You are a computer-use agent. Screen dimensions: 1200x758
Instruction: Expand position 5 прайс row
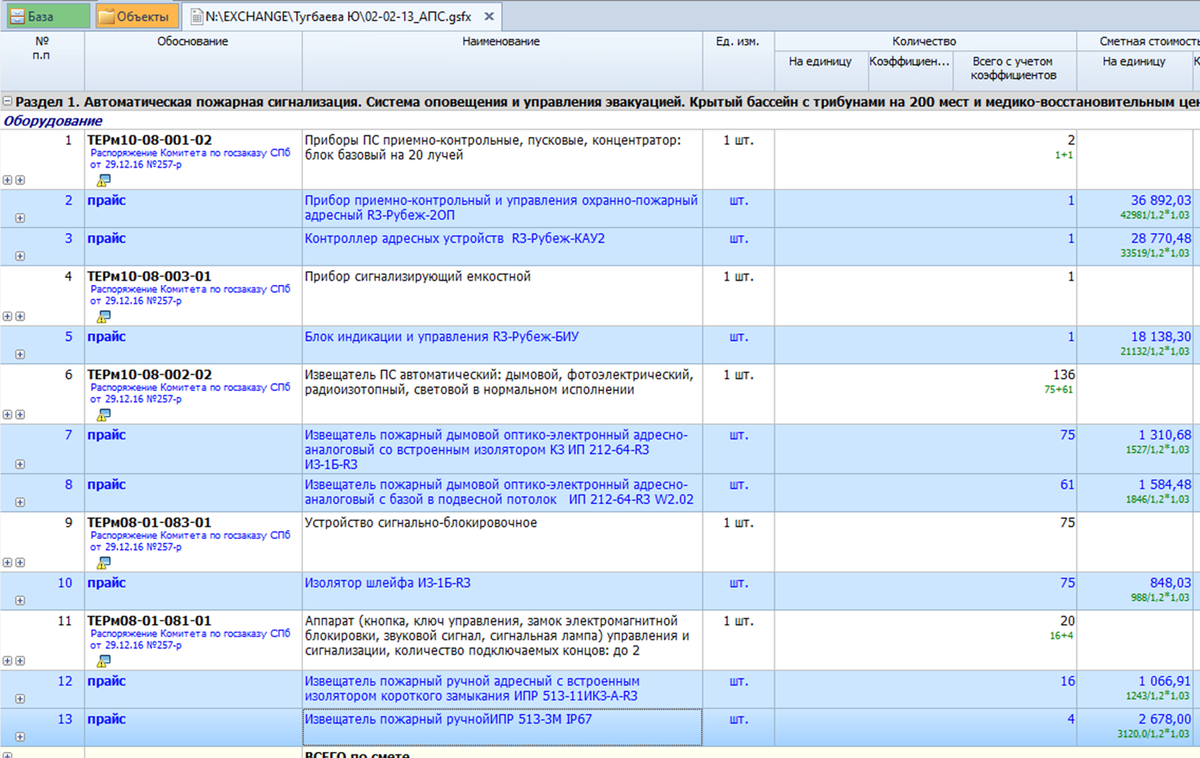[19, 354]
